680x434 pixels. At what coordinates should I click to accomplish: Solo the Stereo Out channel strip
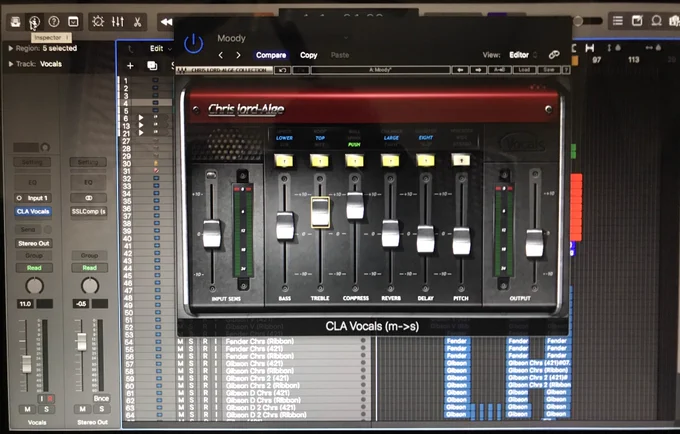point(101,409)
